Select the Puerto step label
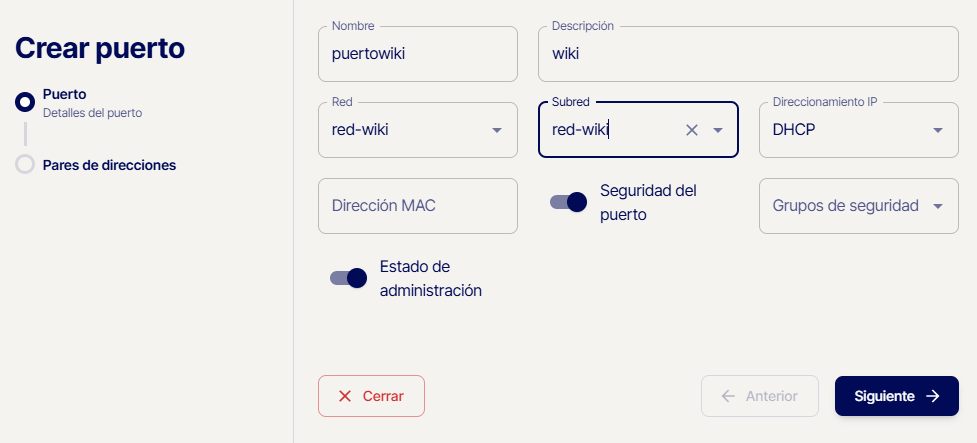 64,95
